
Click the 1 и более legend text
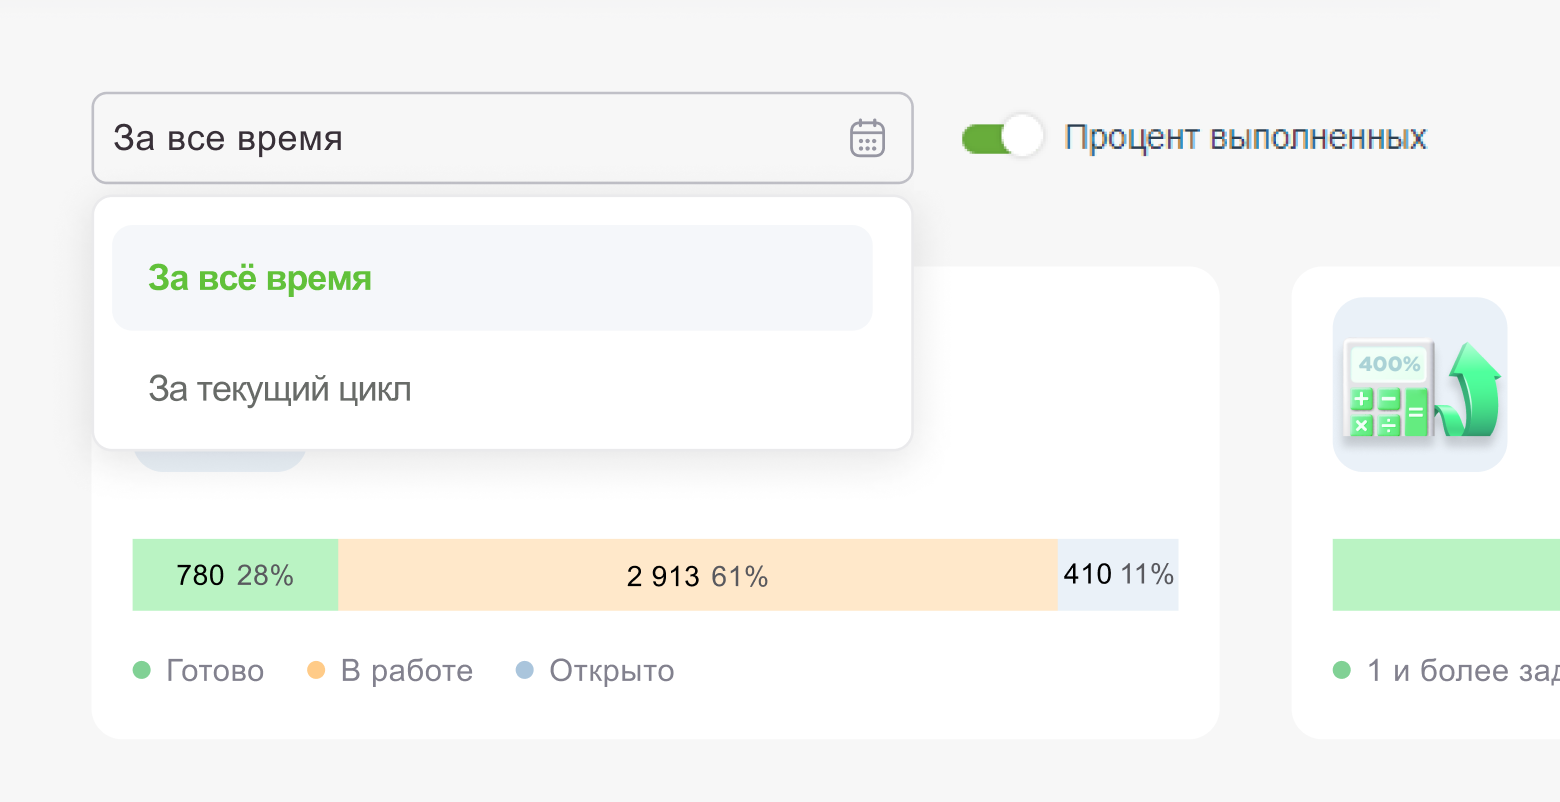[x=1463, y=671]
